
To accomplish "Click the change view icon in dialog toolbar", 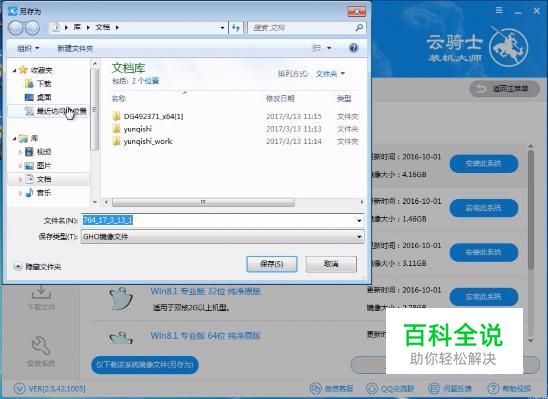I will click(x=316, y=48).
